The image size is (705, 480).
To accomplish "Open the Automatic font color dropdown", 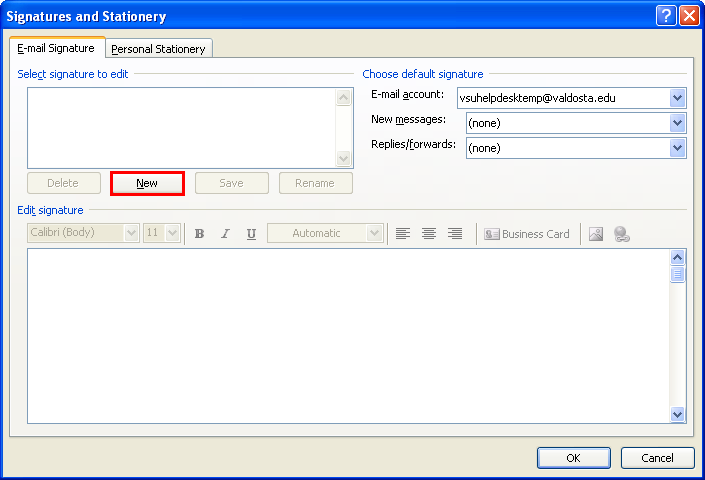I will [374, 233].
